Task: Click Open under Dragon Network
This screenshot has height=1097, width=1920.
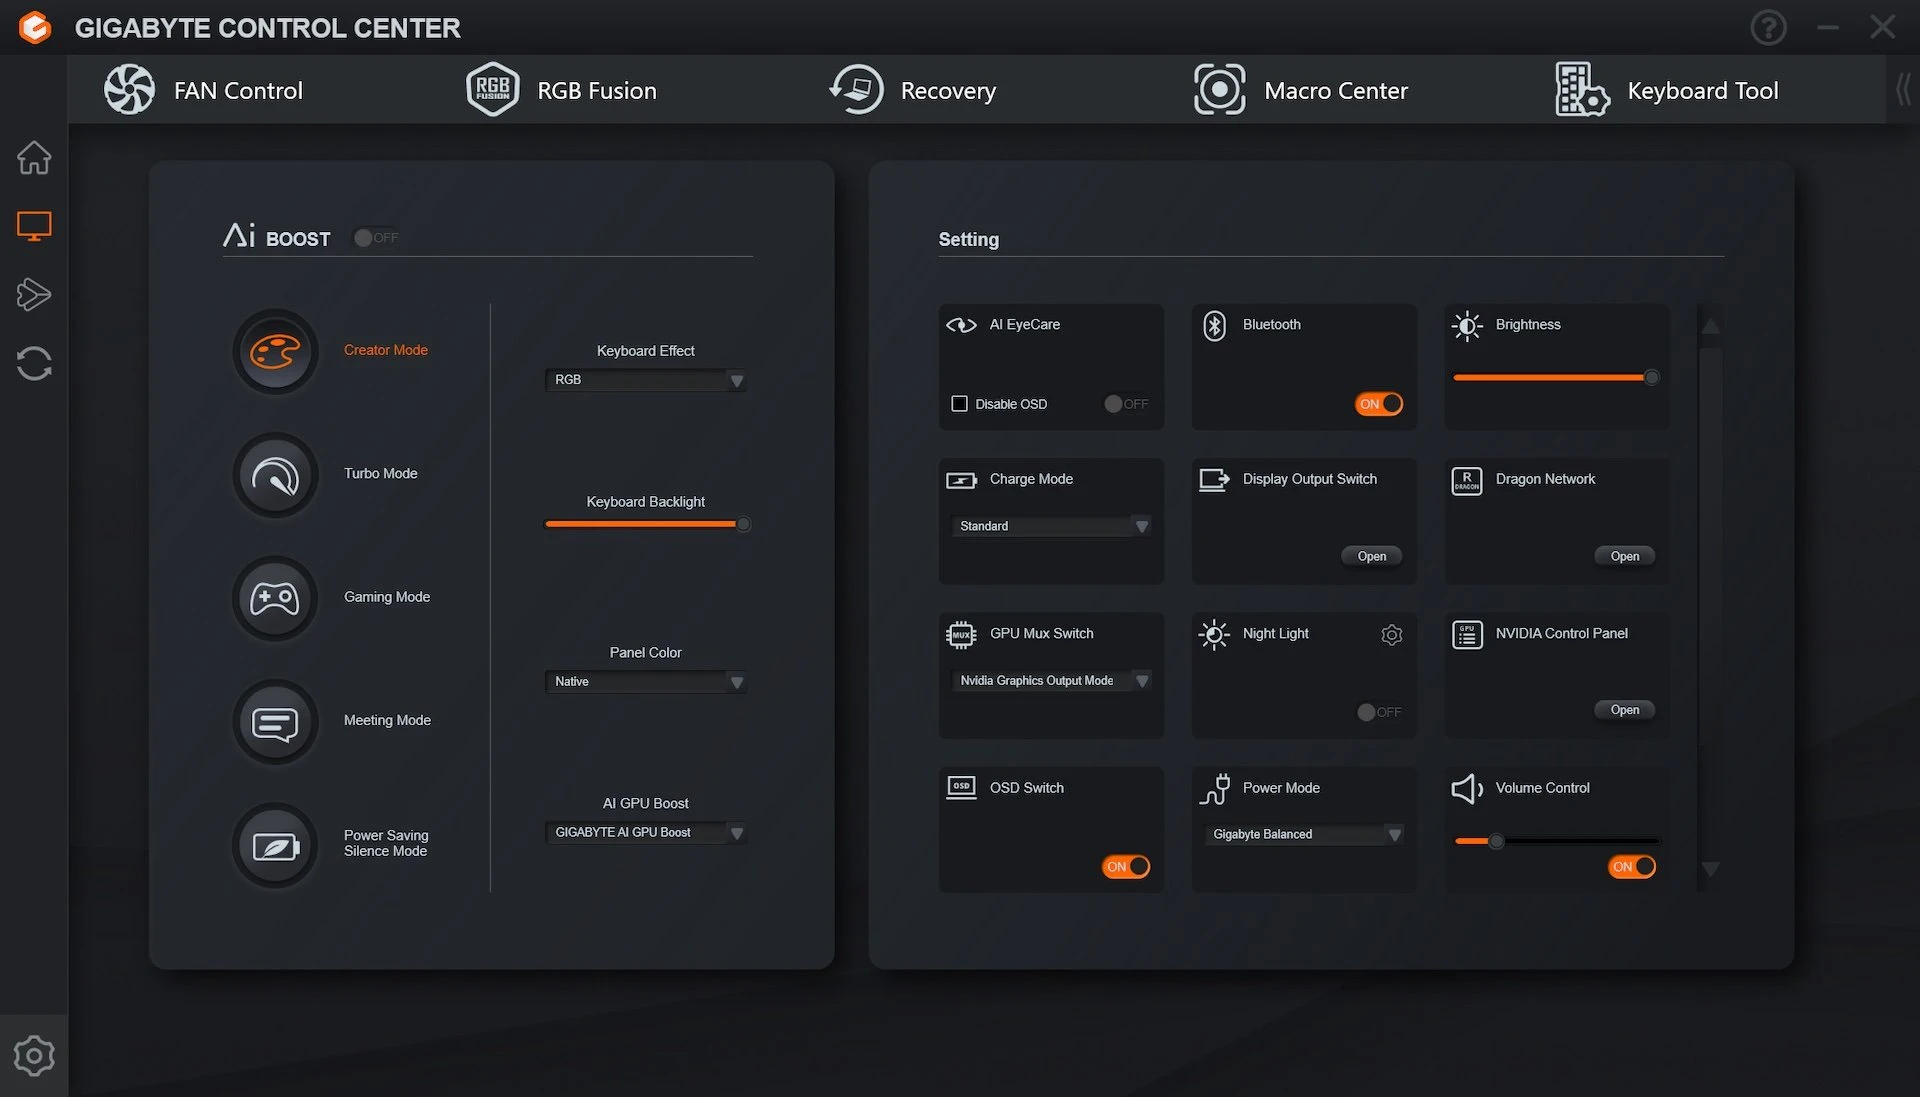Action: click(x=1625, y=557)
